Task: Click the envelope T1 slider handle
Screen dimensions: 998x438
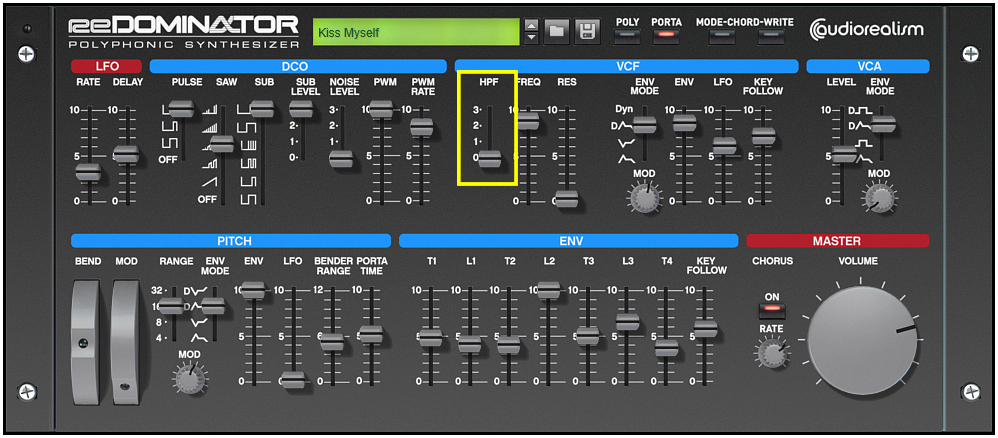Action: (x=431, y=337)
